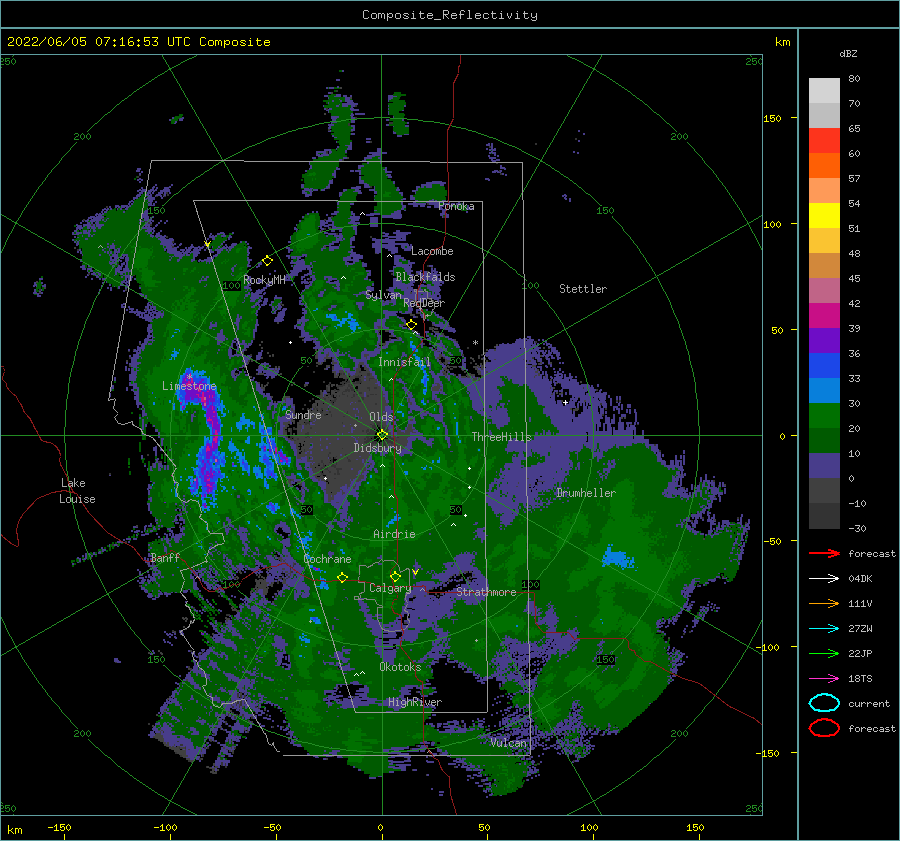Click the 18TS legend label
Screen dimensions: 900x841
pos(860,679)
